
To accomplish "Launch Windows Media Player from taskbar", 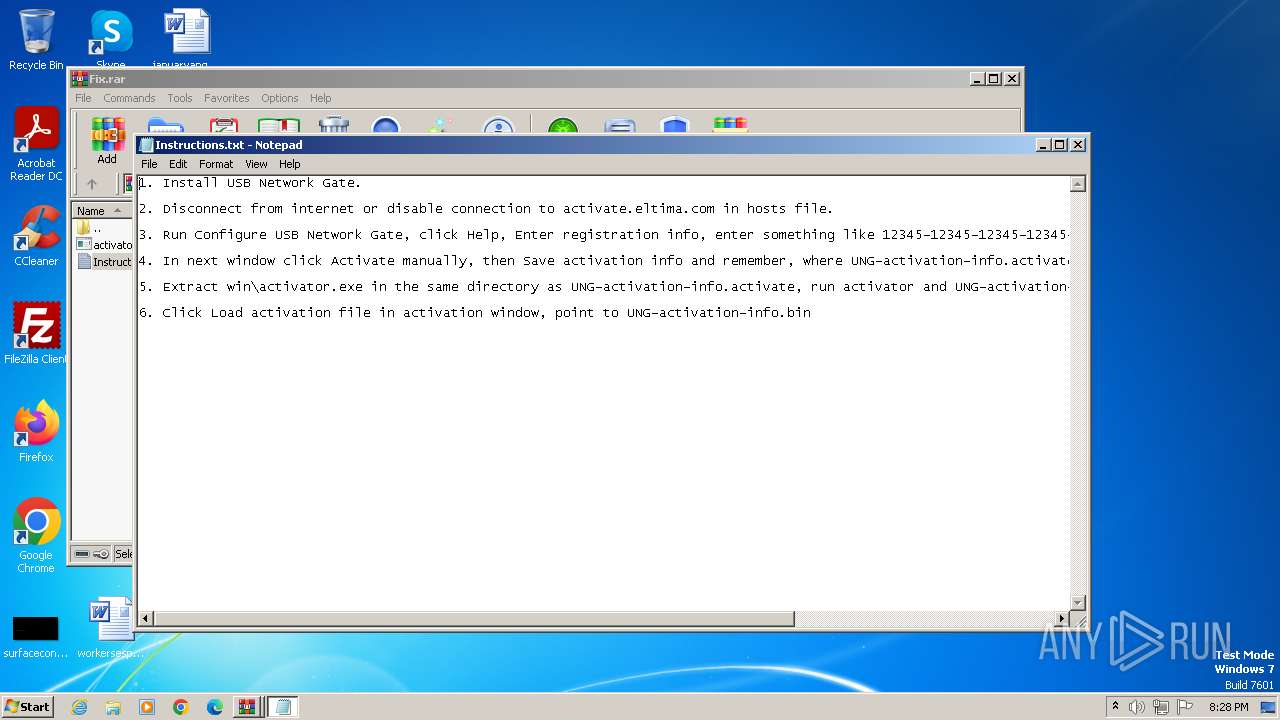I will pyautogui.click(x=147, y=707).
